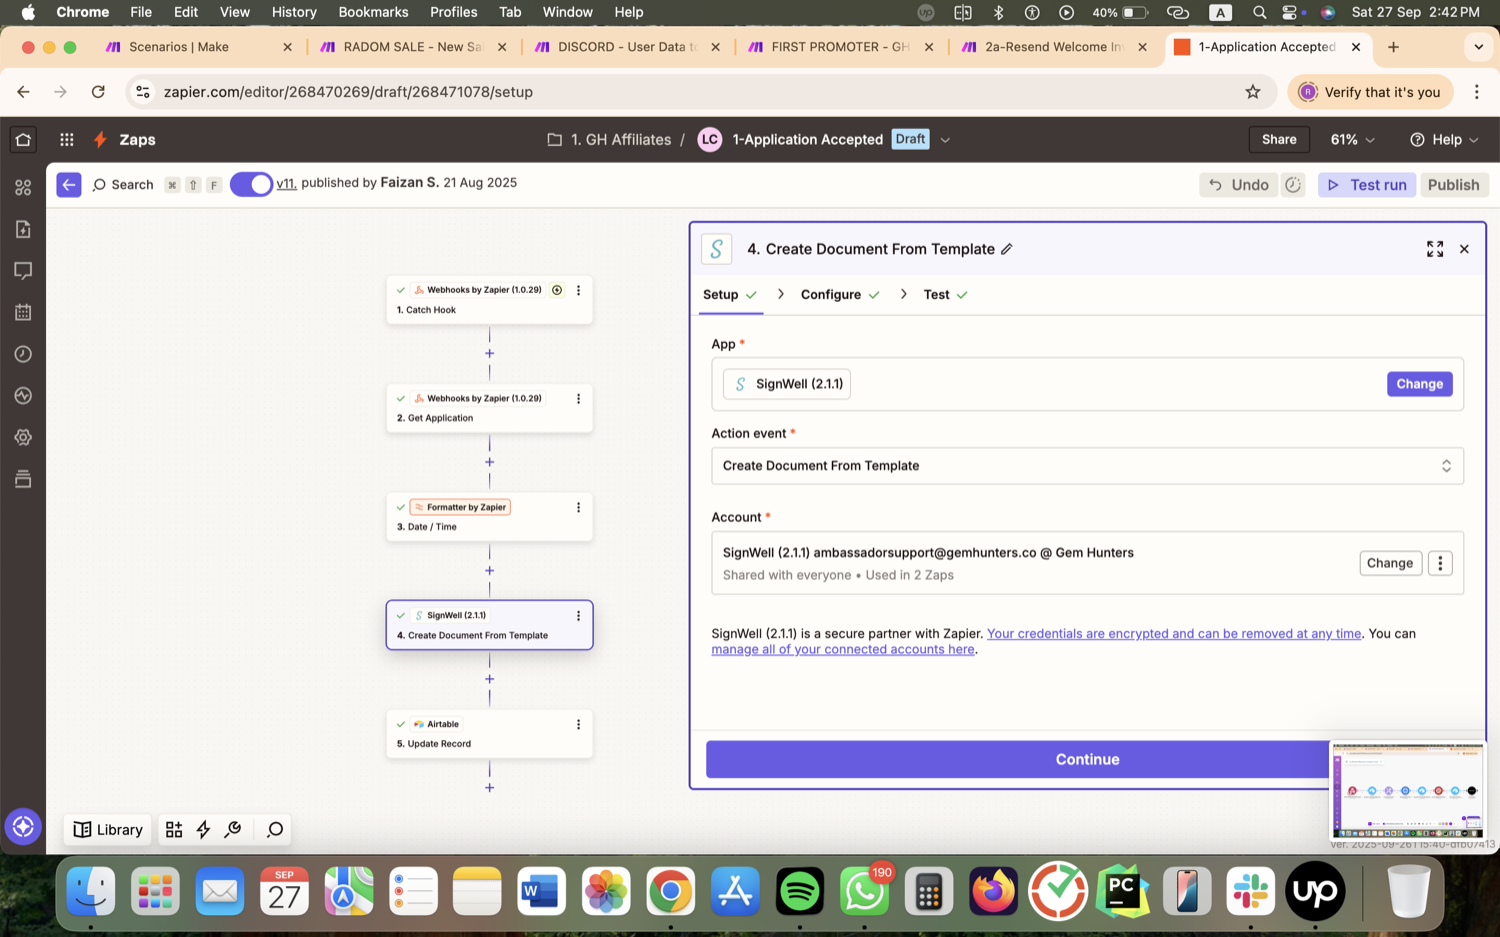
Task: Click the wrench tools icon in bottom toolbar
Action: (233, 830)
